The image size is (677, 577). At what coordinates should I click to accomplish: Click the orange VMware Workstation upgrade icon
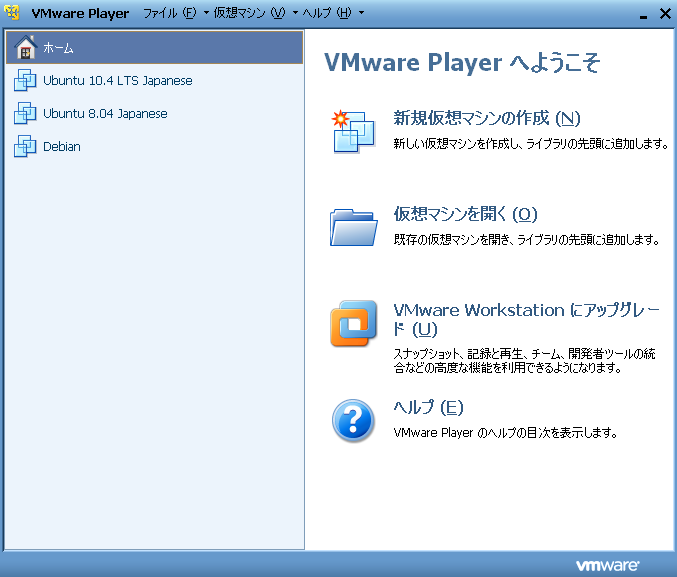(x=353, y=323)
